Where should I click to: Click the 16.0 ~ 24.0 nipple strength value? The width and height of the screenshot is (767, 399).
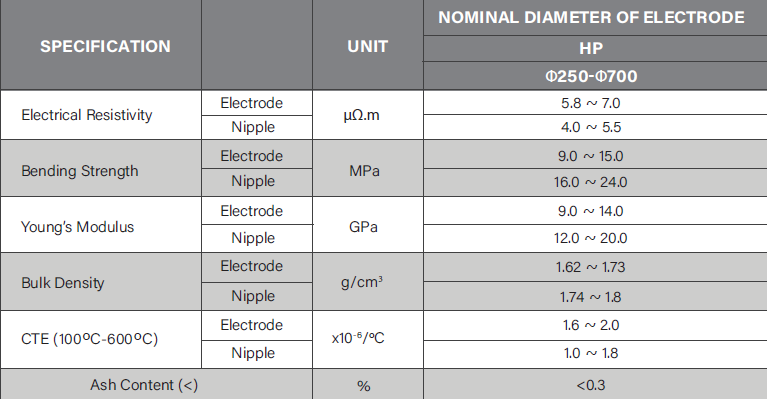(x=590, y=182)
